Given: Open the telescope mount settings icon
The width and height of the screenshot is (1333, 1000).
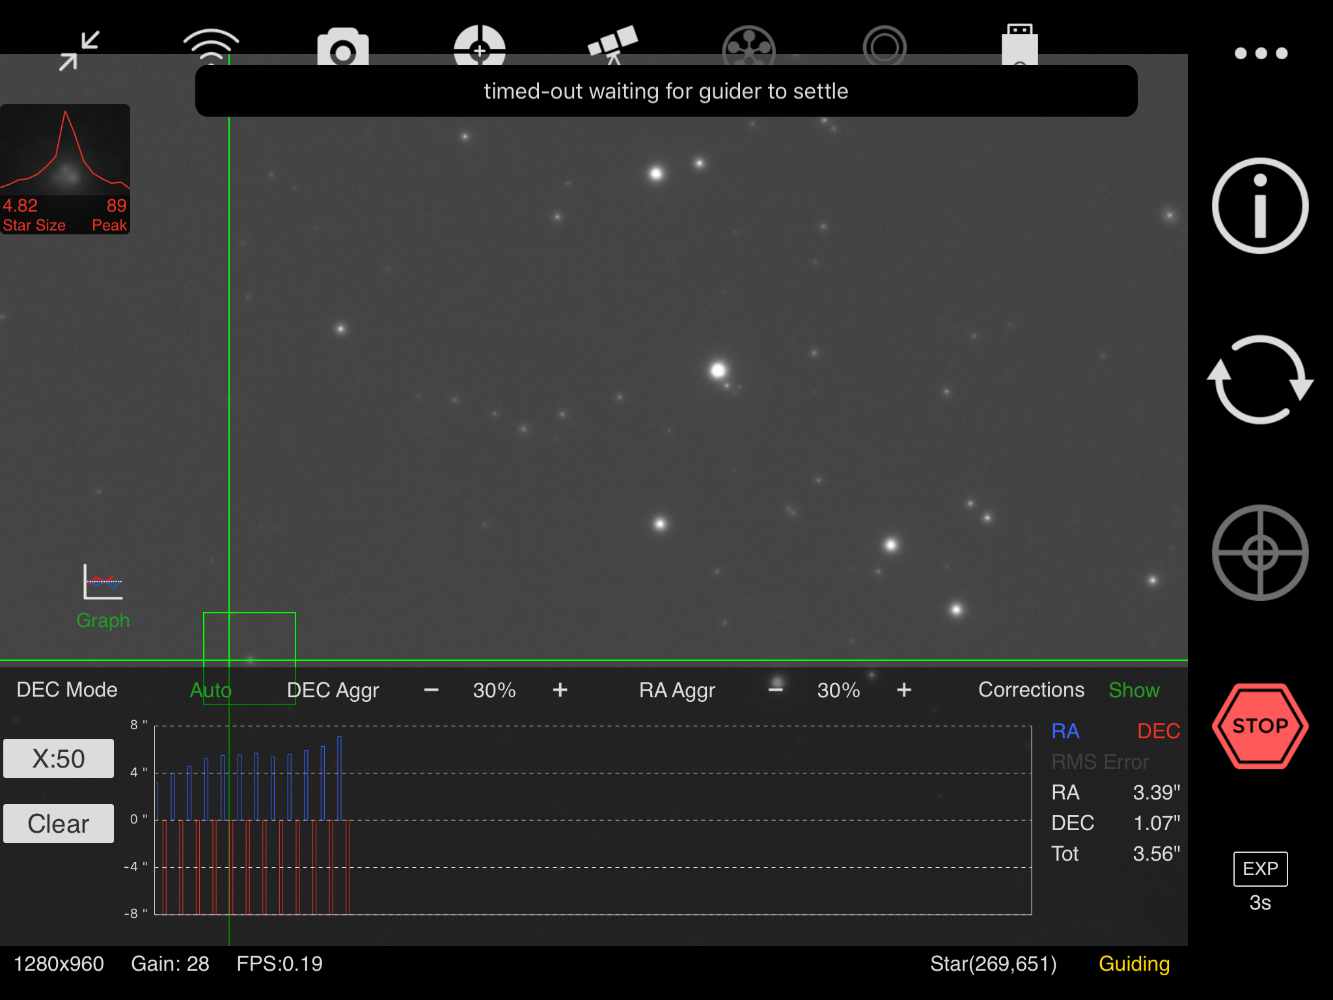Looking at the screenshot, I should pos(613,45).
